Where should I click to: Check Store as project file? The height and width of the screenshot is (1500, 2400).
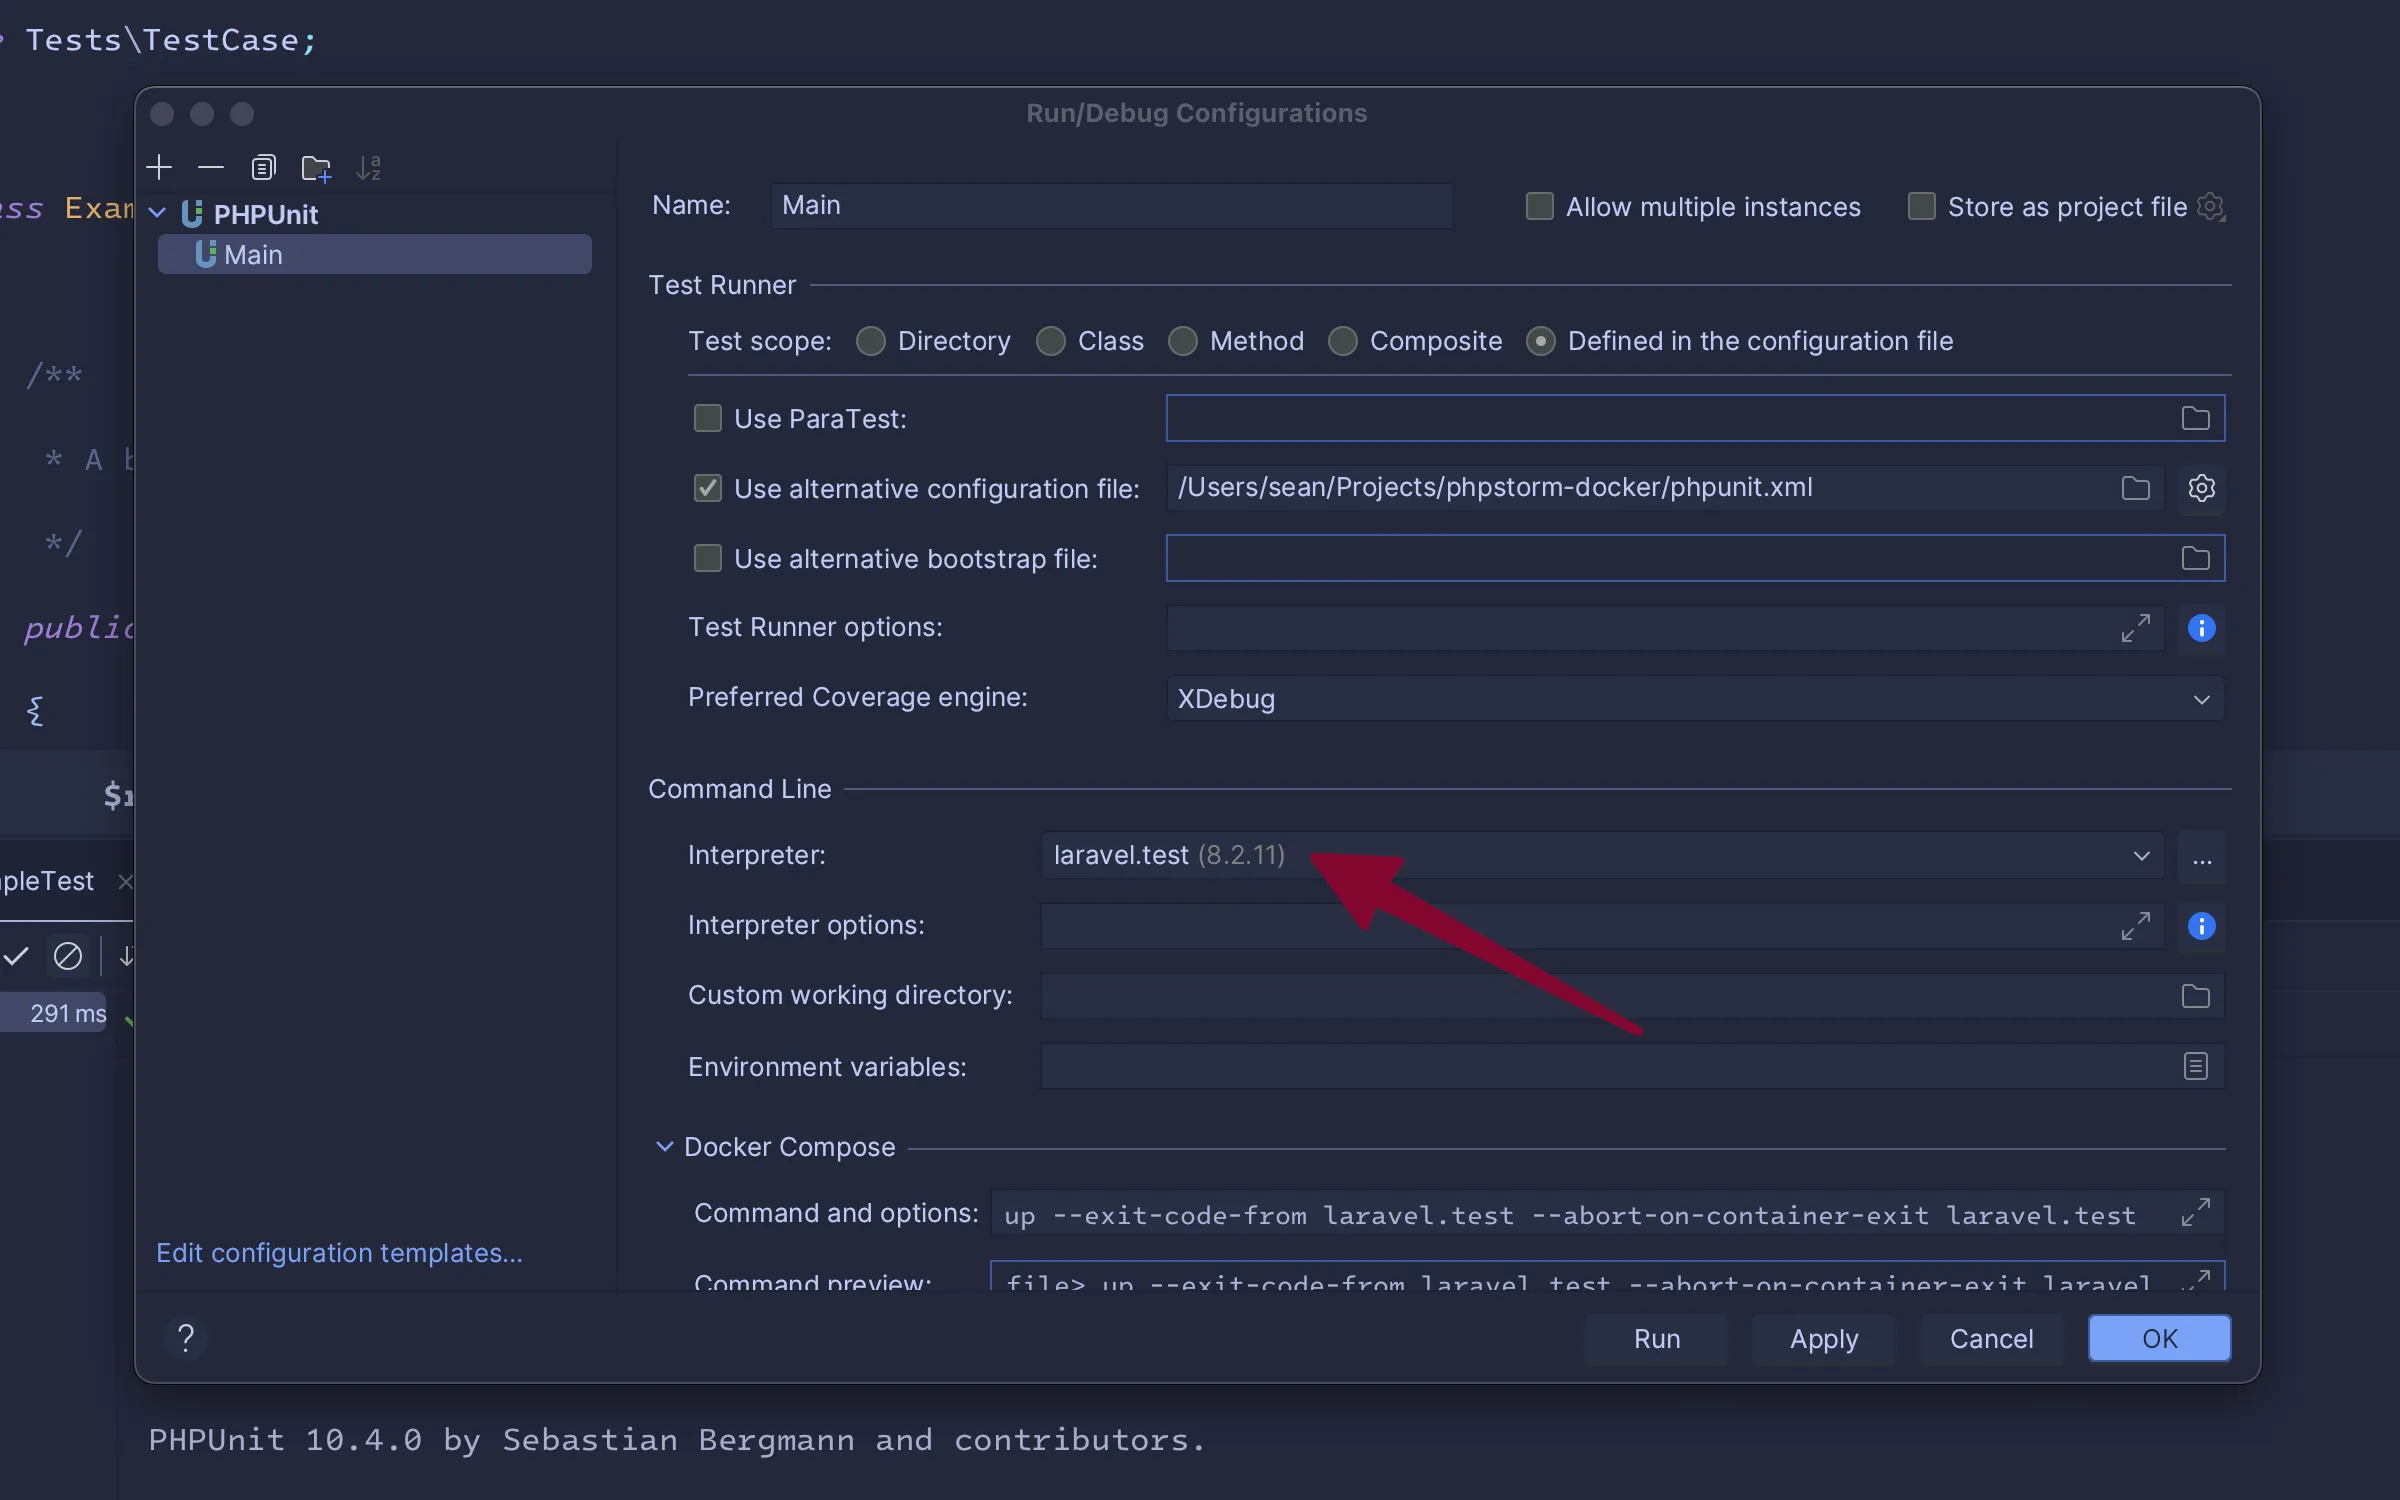coord(1921,206)
